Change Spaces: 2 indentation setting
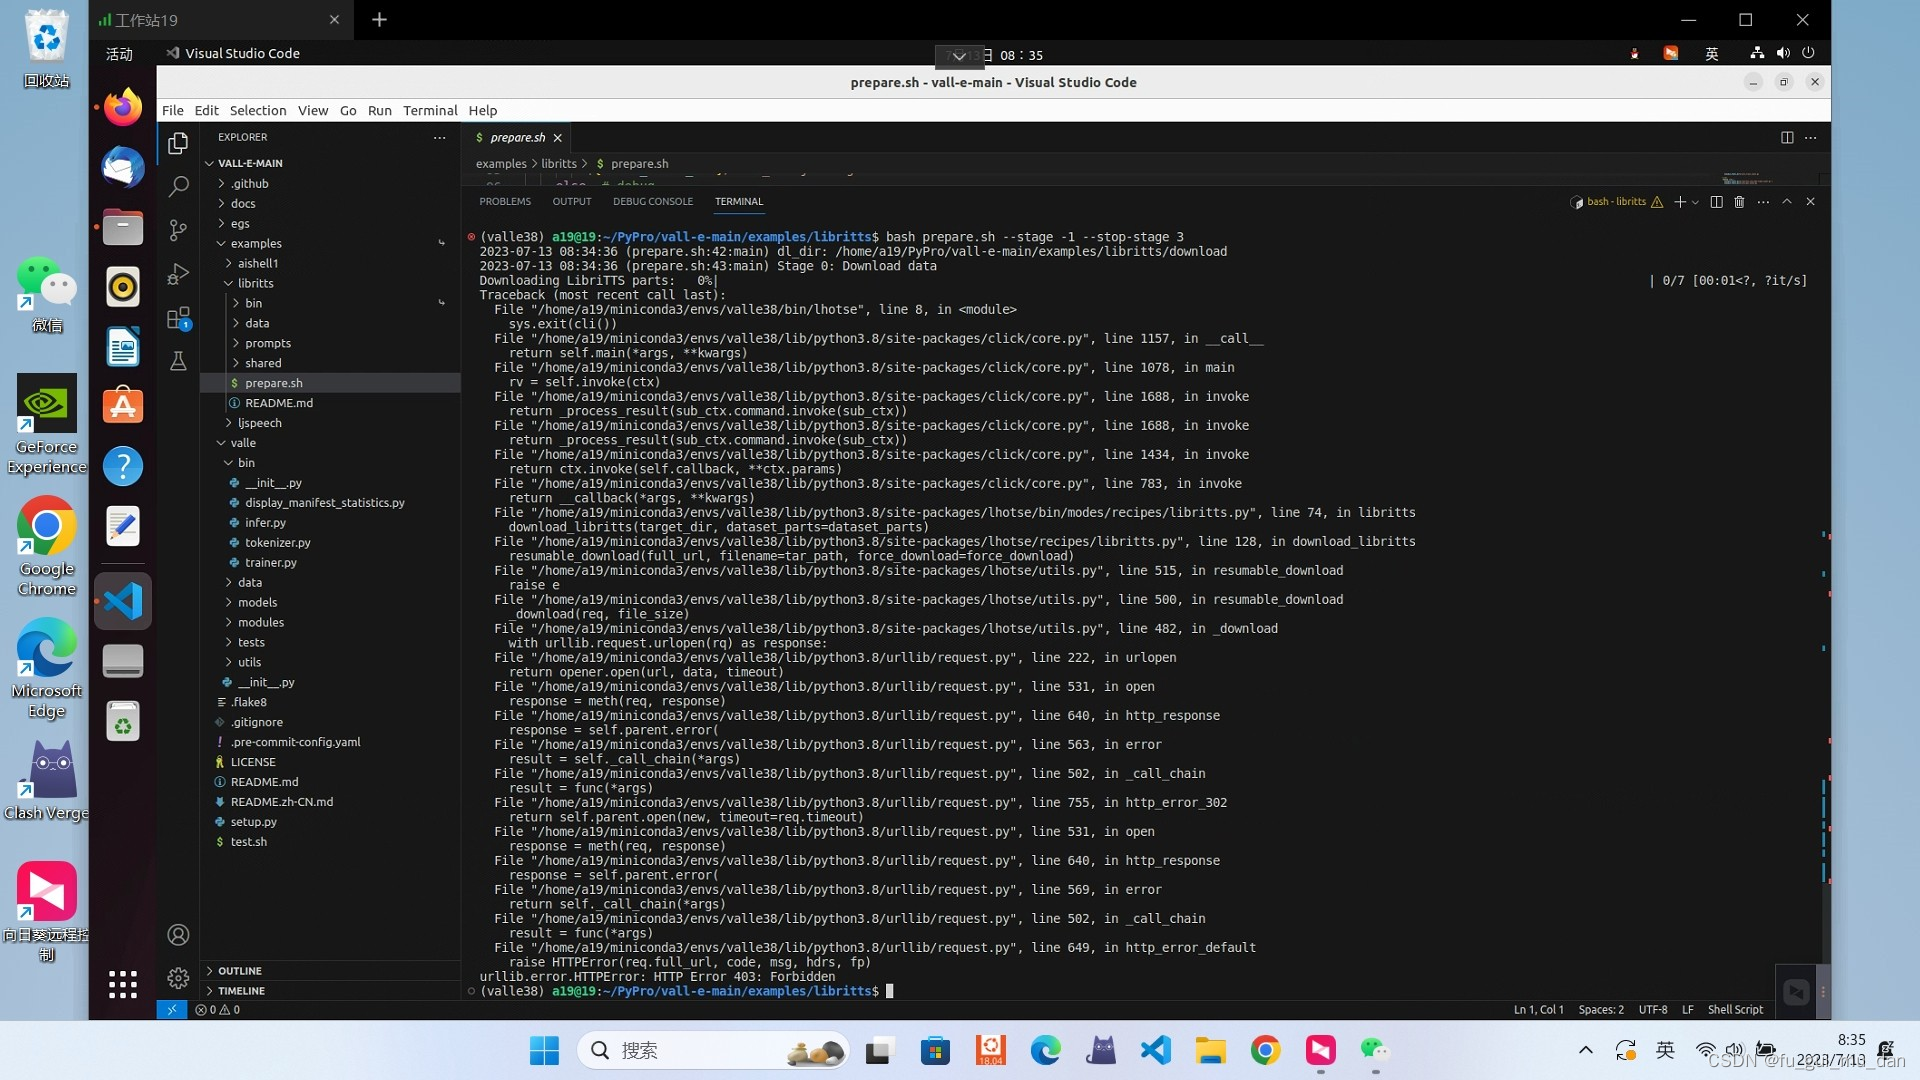Viewport: 1920px width, 1080px height. (1601, 1010)
